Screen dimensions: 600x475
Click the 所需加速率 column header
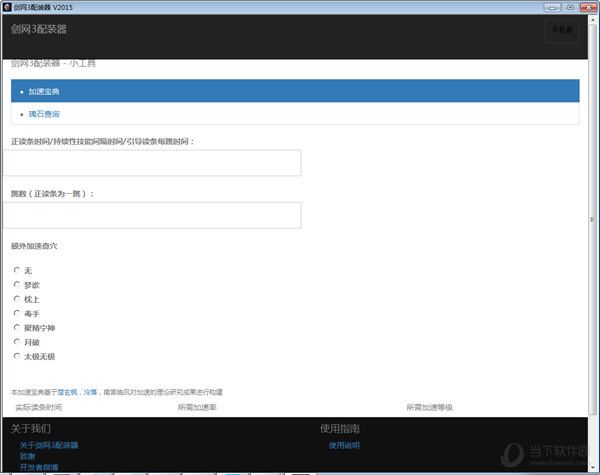click(x=197, y=407)
